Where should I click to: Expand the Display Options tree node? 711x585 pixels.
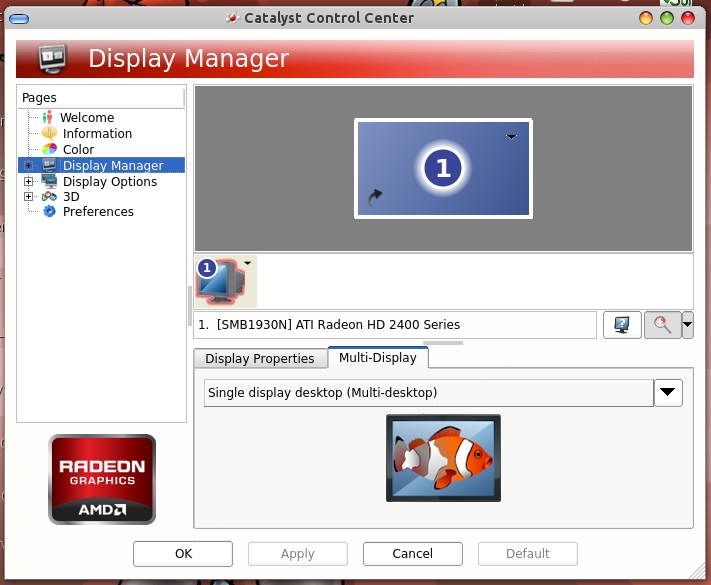28,181
